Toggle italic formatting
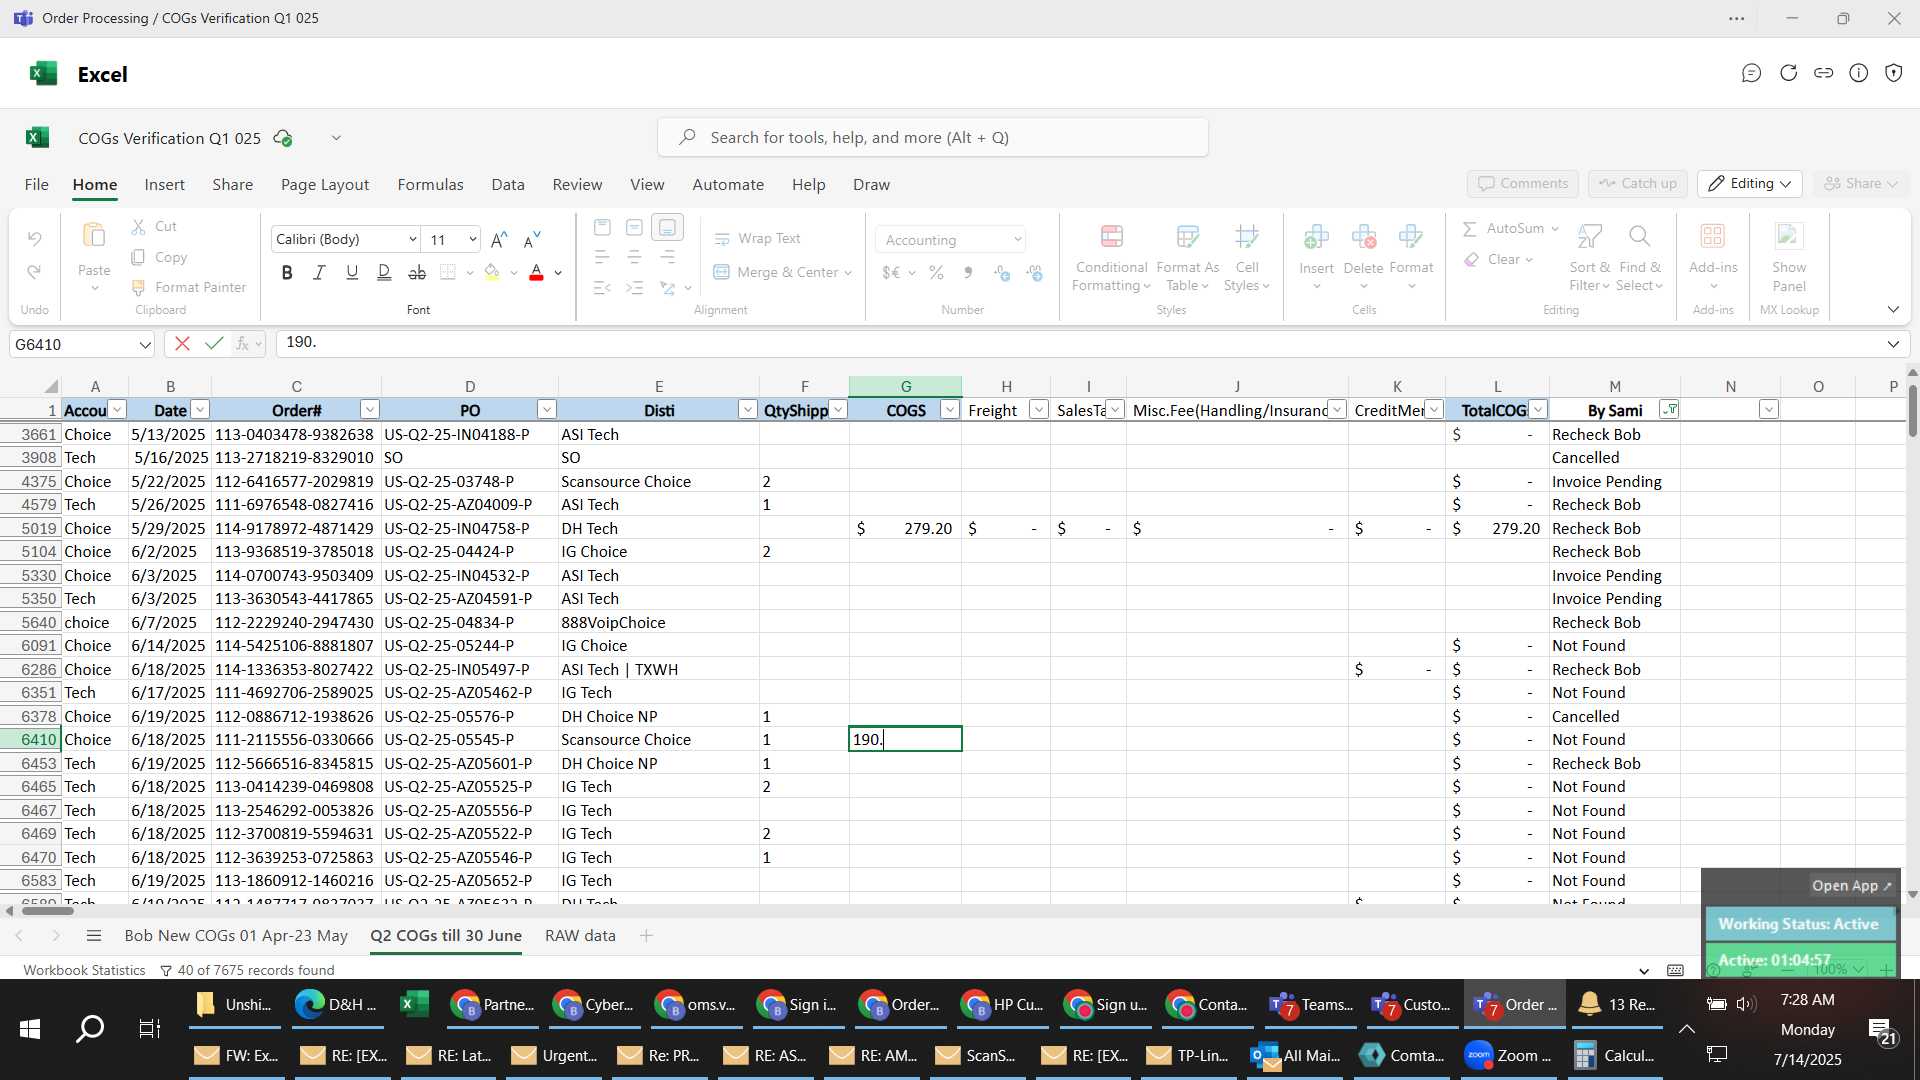 (x=319, y=272)
